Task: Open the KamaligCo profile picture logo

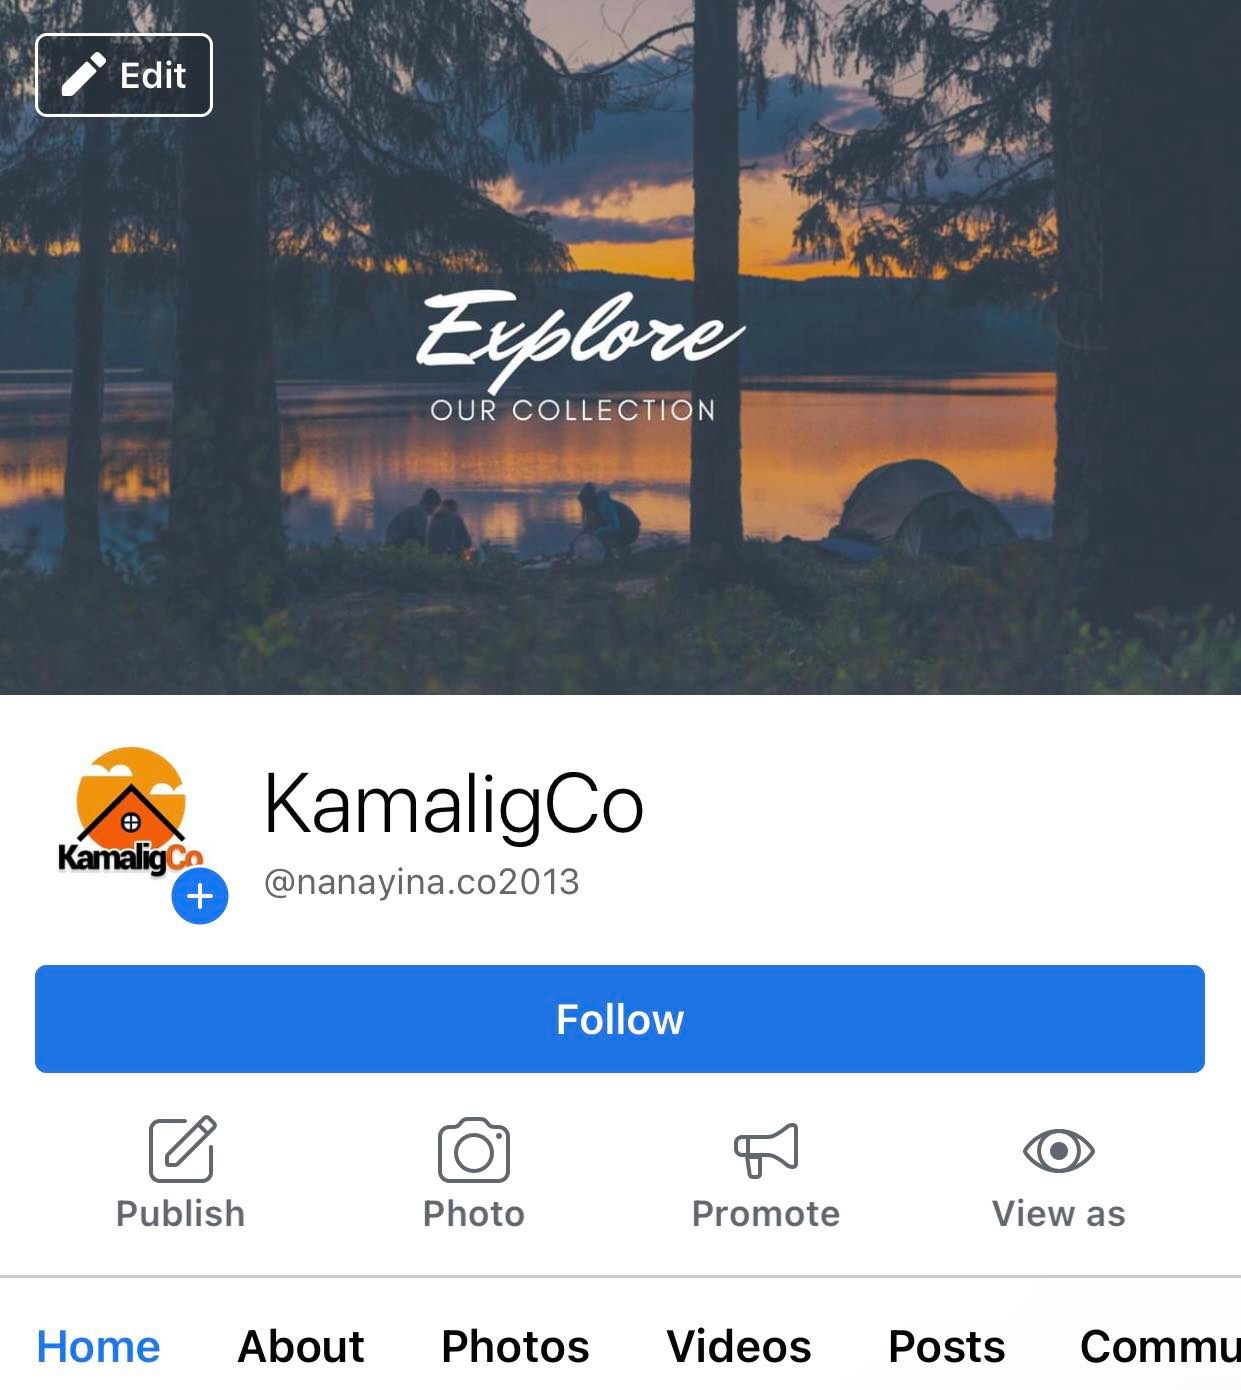Action: pos(130,812)
